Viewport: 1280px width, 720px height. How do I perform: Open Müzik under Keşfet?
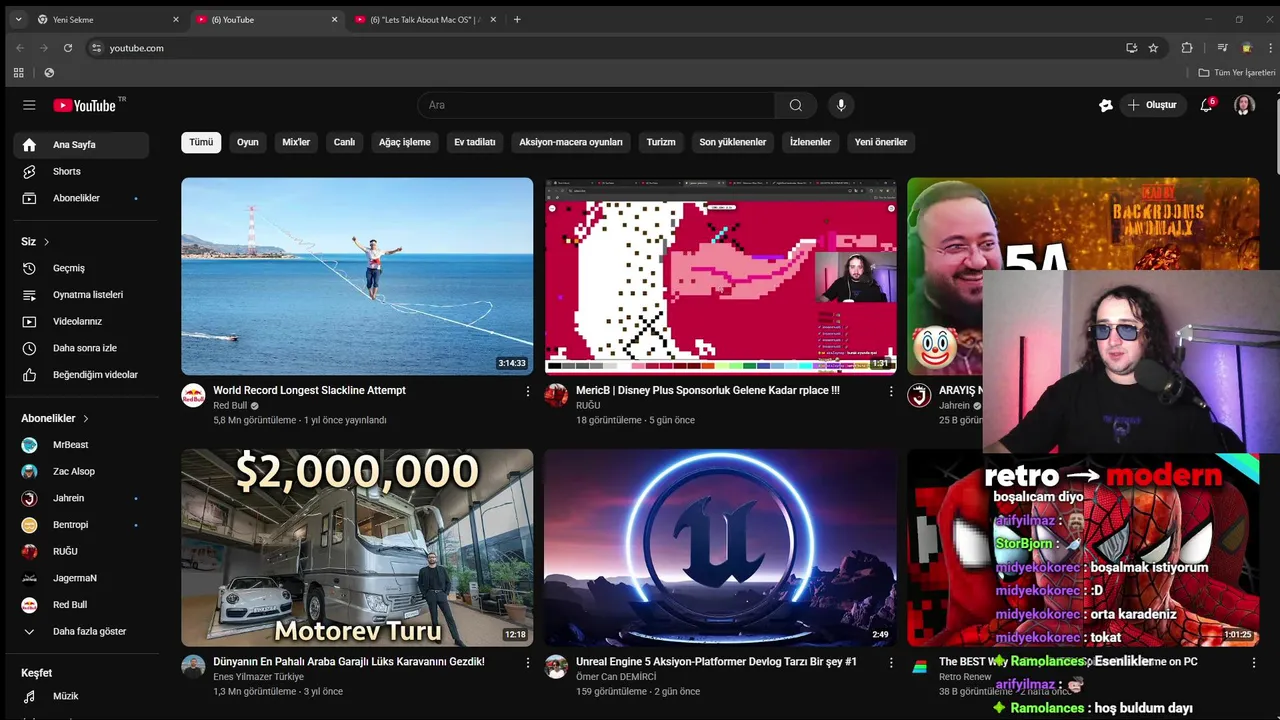pos(81,696)
